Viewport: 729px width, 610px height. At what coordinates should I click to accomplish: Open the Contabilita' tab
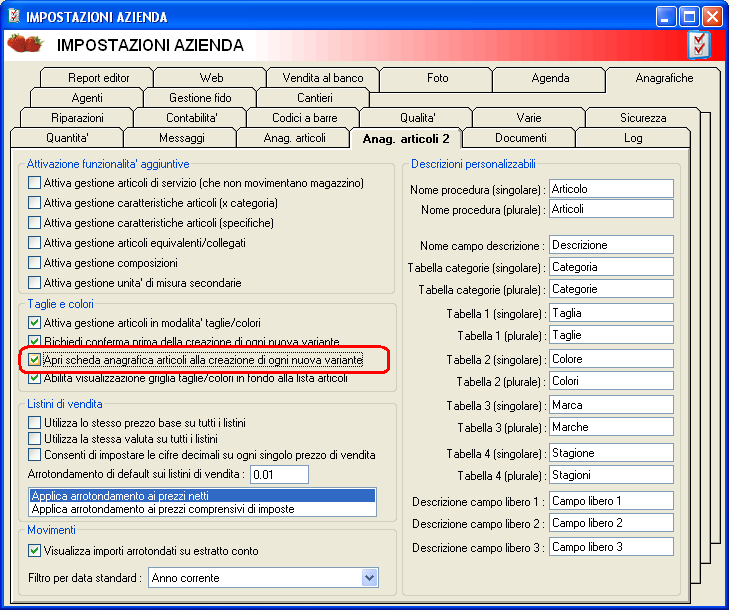click(x=191, y=118)
